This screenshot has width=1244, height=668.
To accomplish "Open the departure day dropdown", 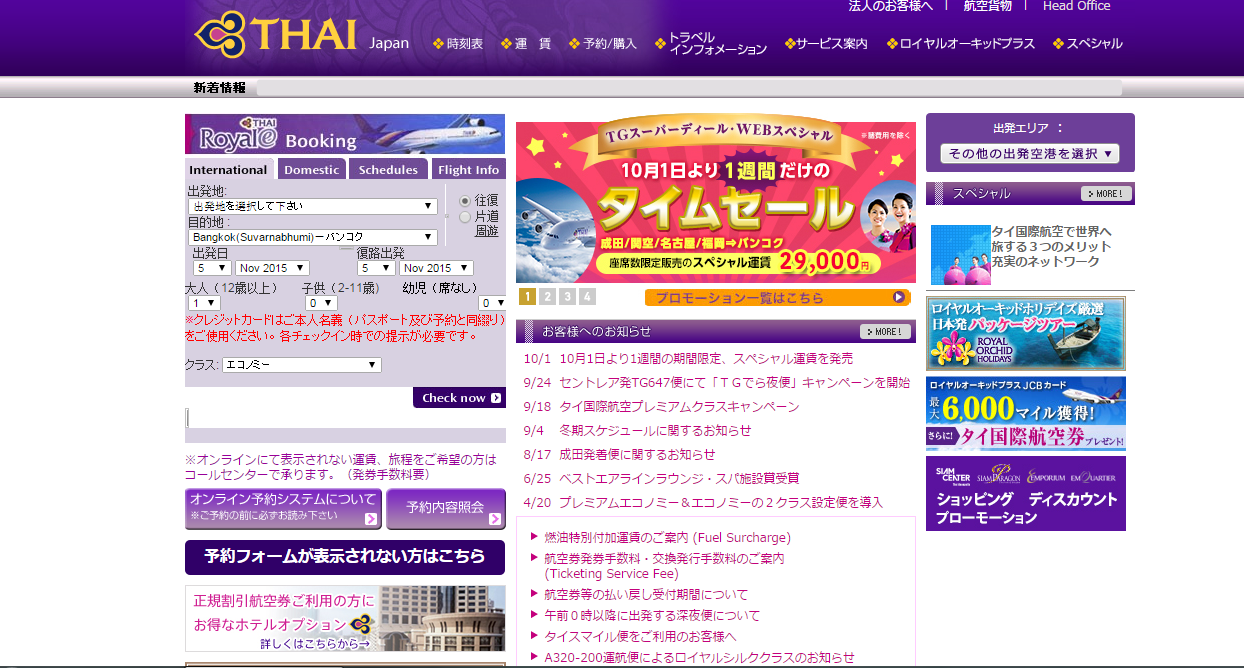I will (x=212, y=268).
